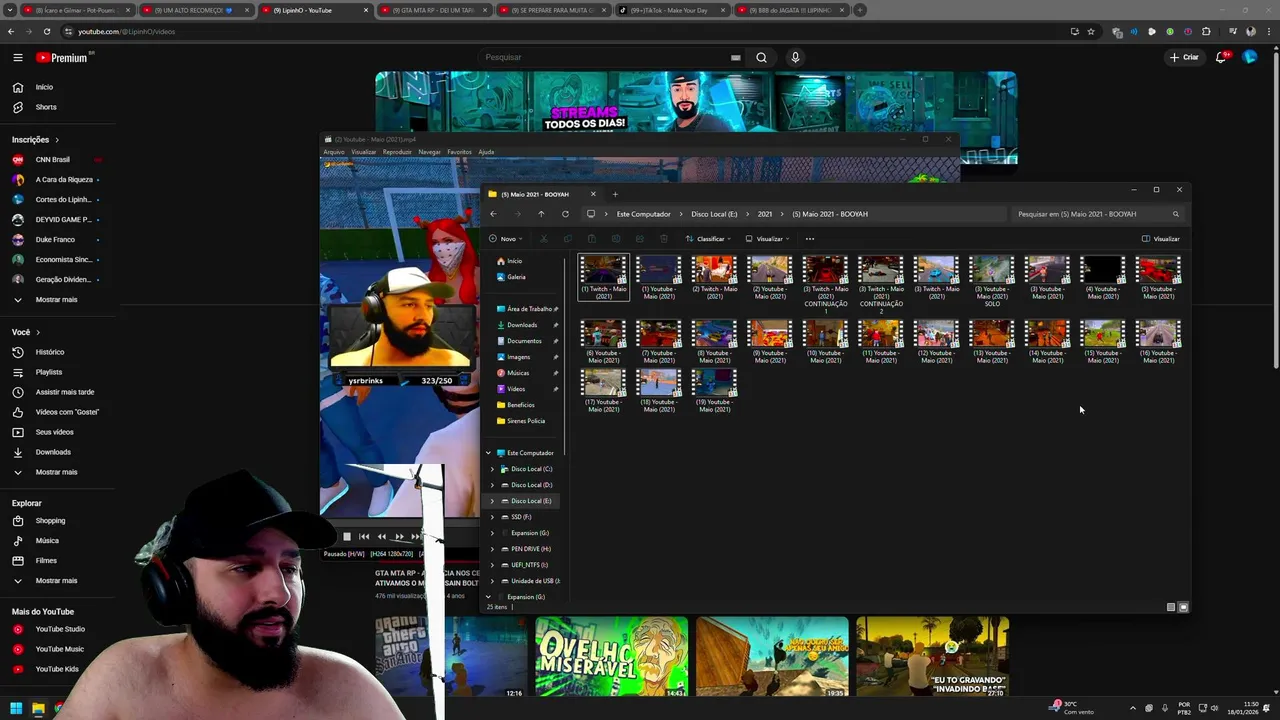
Task: Open YouTube Studio link in sidebar
Action: pos(60,629)
